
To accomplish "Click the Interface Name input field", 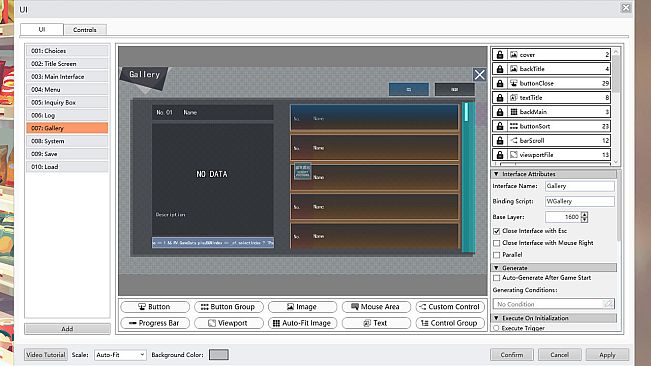I will [x=580, y=186].
